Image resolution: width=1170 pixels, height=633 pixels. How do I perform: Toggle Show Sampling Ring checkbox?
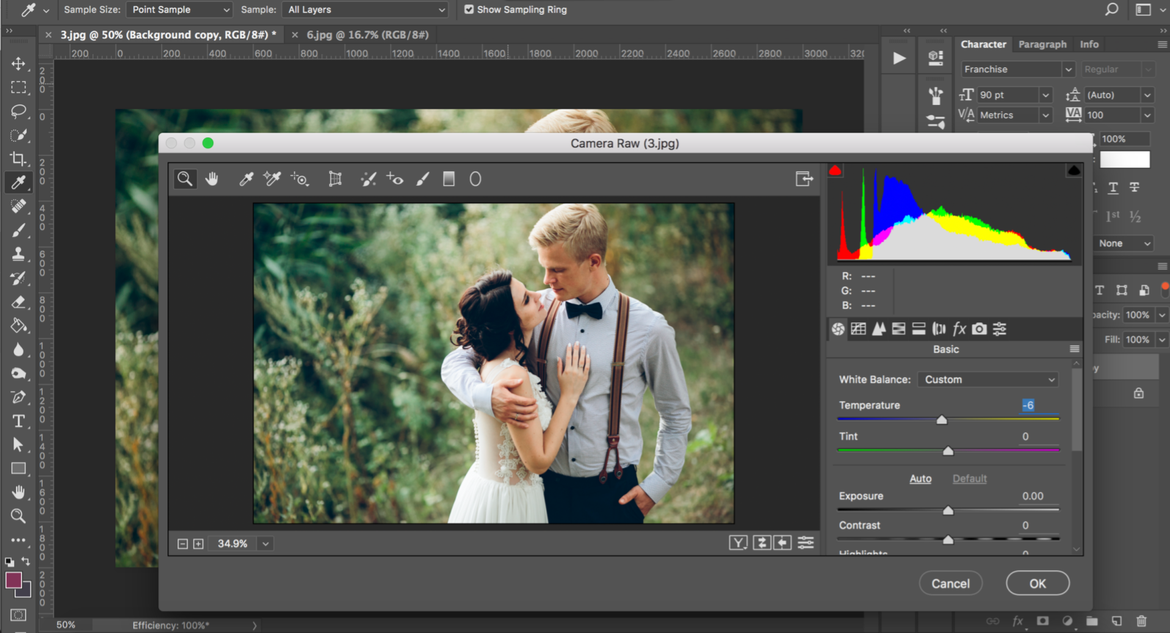pyautogui.click(x=469, y=10)
